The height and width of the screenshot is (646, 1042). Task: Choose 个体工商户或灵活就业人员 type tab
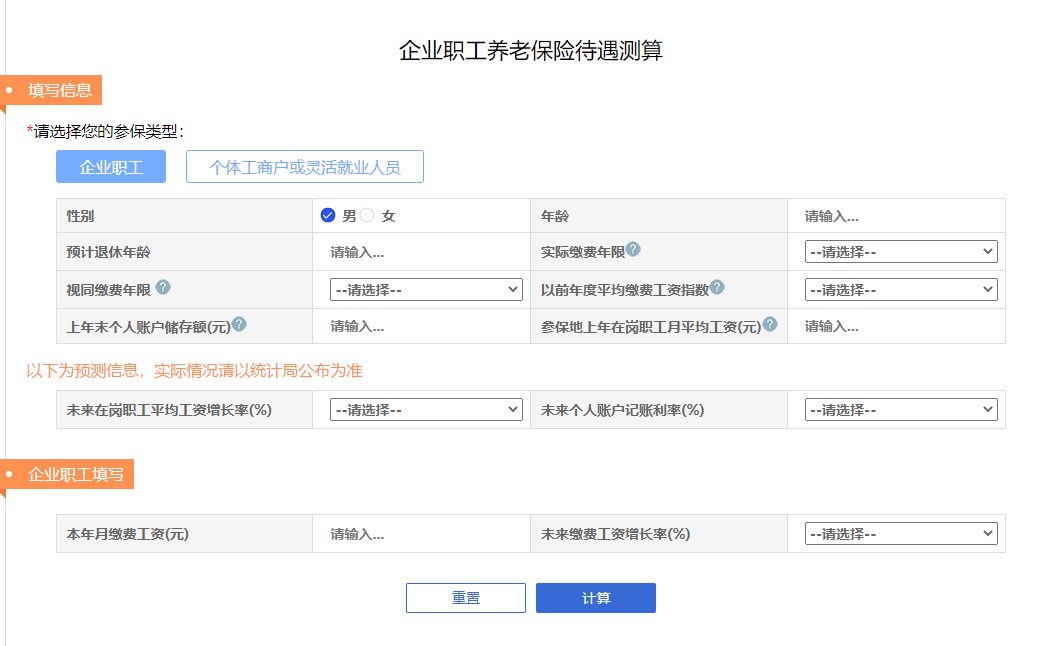(x=304, y=167)
